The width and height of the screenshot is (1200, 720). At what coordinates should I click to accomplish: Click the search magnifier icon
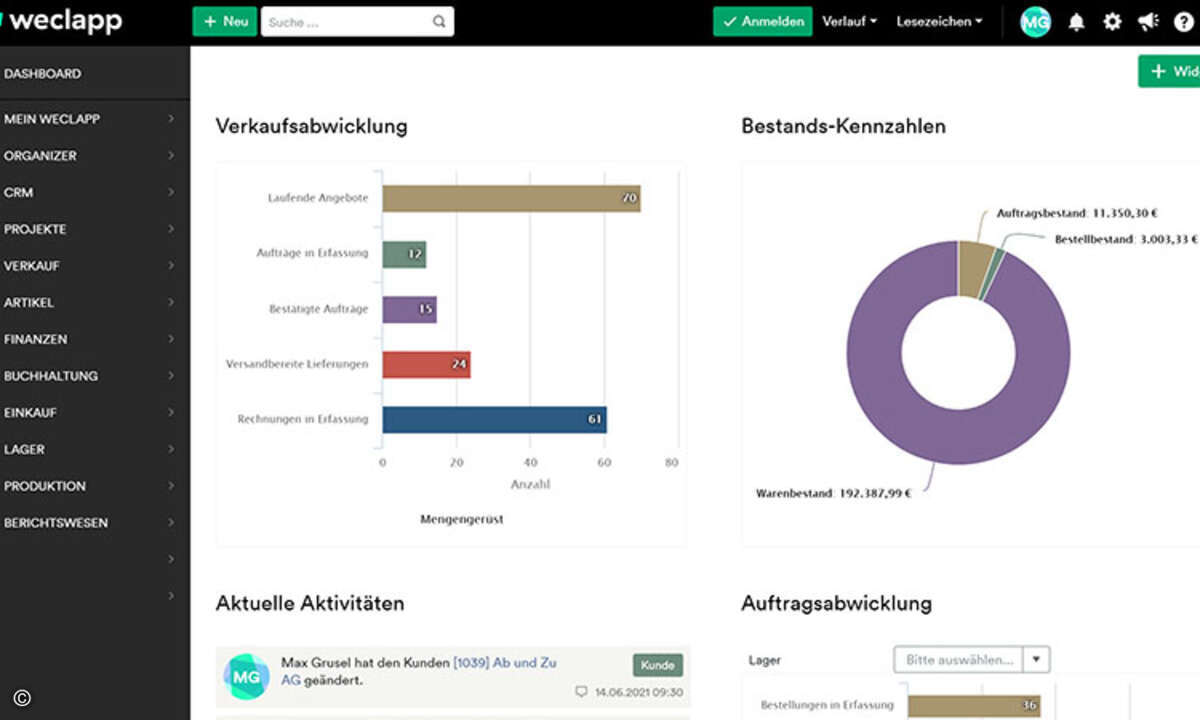[x=439, y=22]
